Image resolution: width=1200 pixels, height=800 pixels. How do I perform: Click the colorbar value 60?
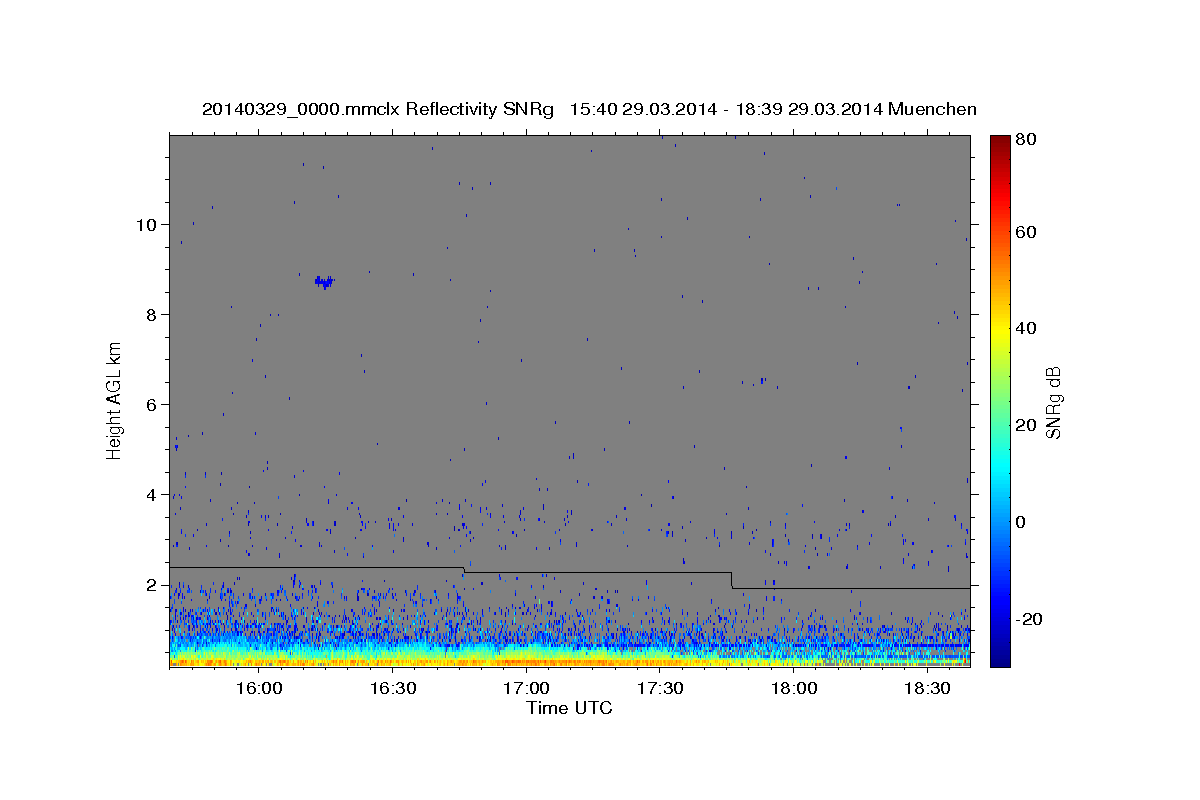point(1028,232)
